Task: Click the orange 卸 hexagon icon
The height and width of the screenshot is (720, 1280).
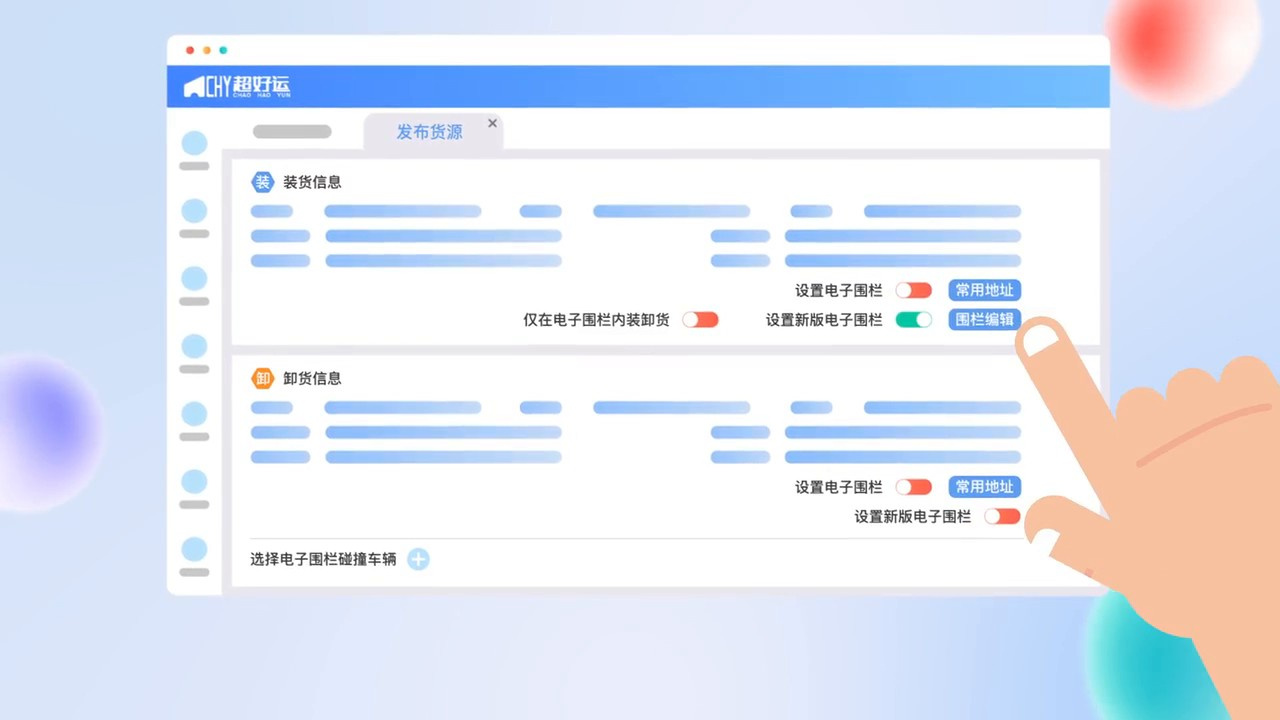Action: (262, 378)
